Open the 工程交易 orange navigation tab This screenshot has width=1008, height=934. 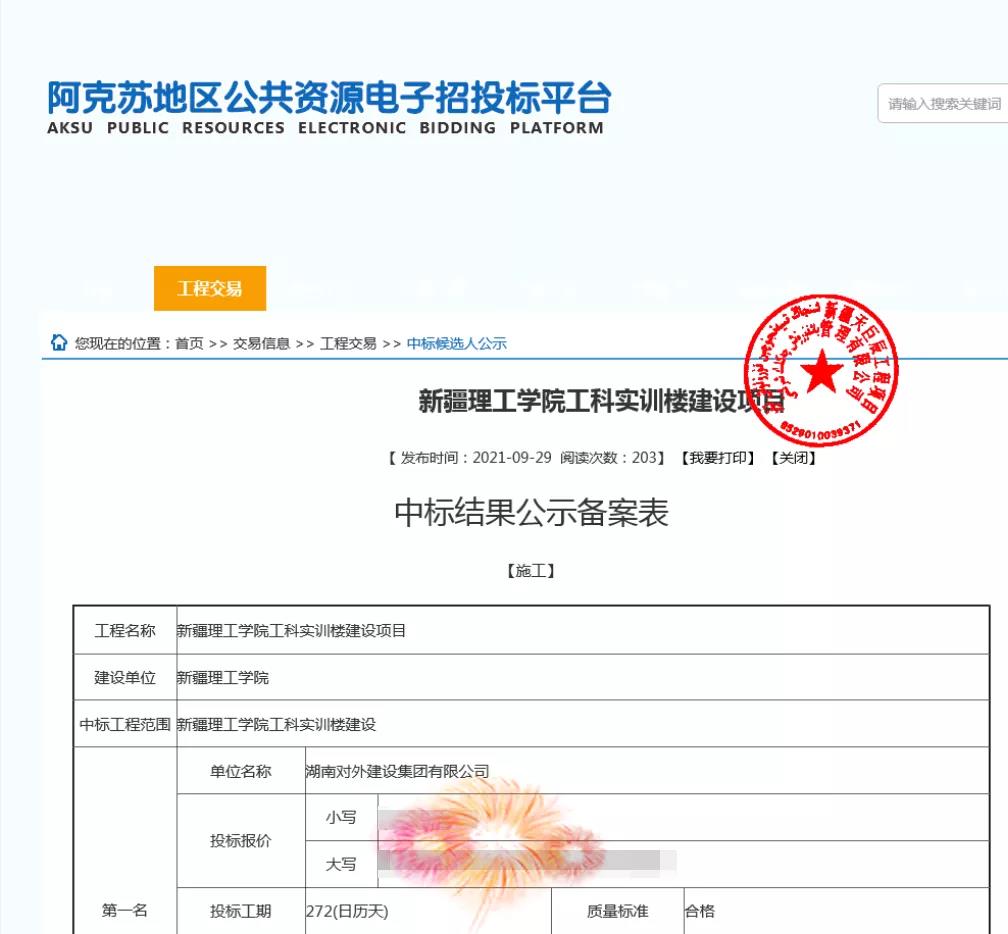210,289
